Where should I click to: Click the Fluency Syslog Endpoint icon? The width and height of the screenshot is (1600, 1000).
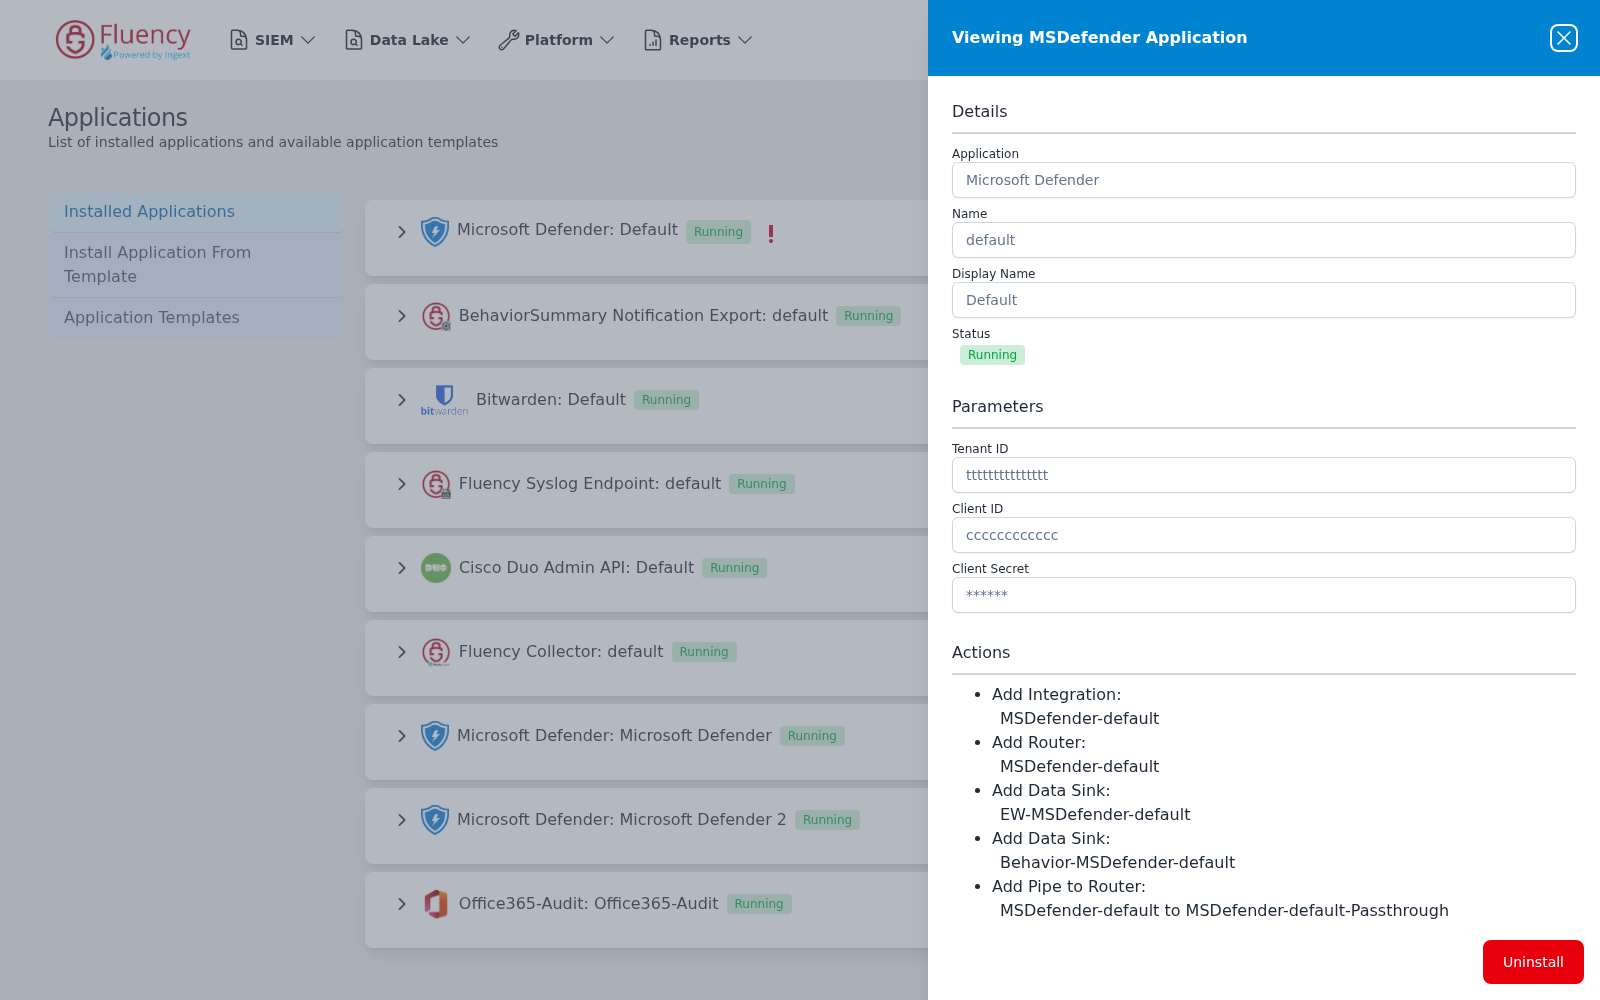436,484
